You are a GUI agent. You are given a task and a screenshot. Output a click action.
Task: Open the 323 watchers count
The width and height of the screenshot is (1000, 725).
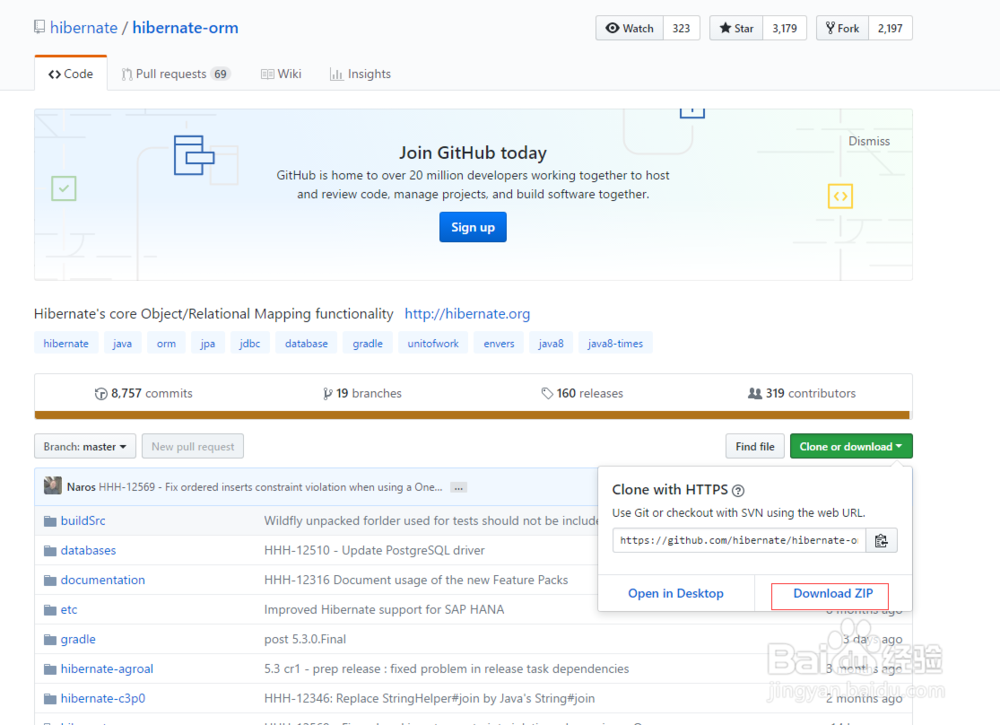pyautogui.click(x=681, y=28)
